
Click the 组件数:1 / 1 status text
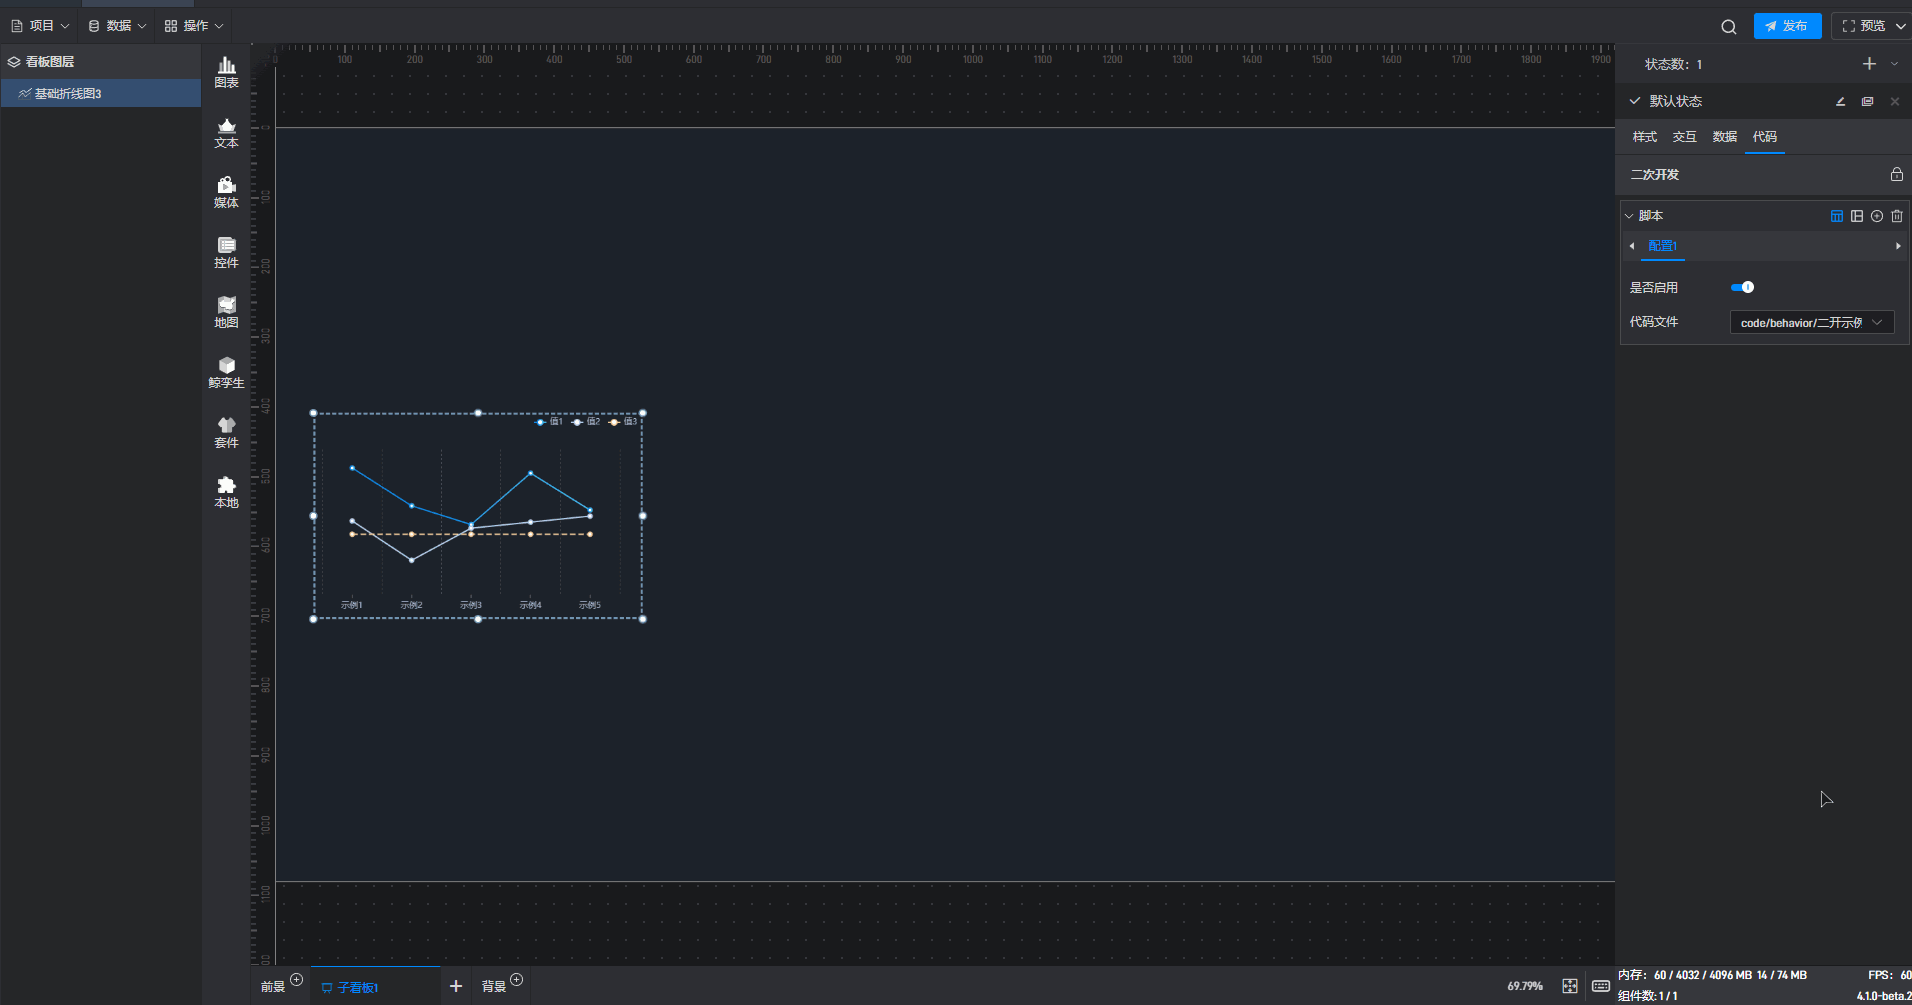click(x=1648, y=996)
